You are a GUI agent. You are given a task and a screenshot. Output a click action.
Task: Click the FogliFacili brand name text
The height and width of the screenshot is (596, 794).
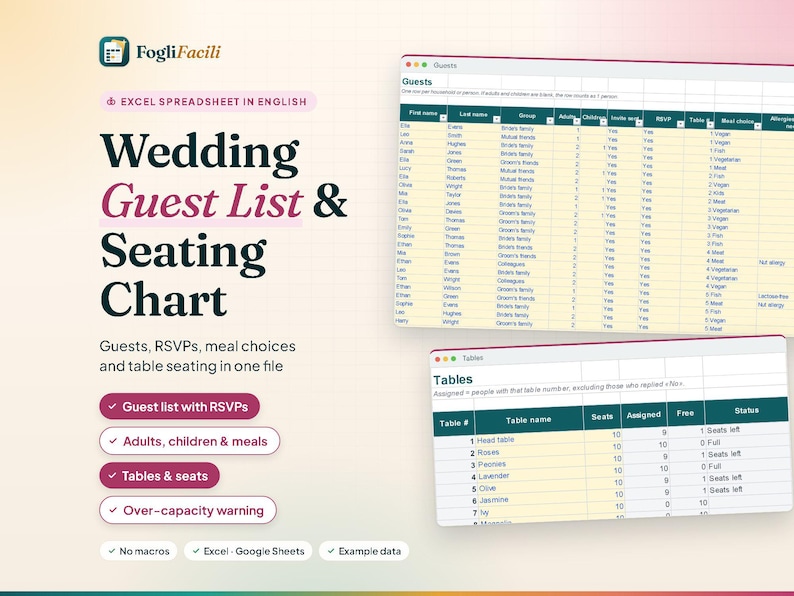click(x=178, y=53)
